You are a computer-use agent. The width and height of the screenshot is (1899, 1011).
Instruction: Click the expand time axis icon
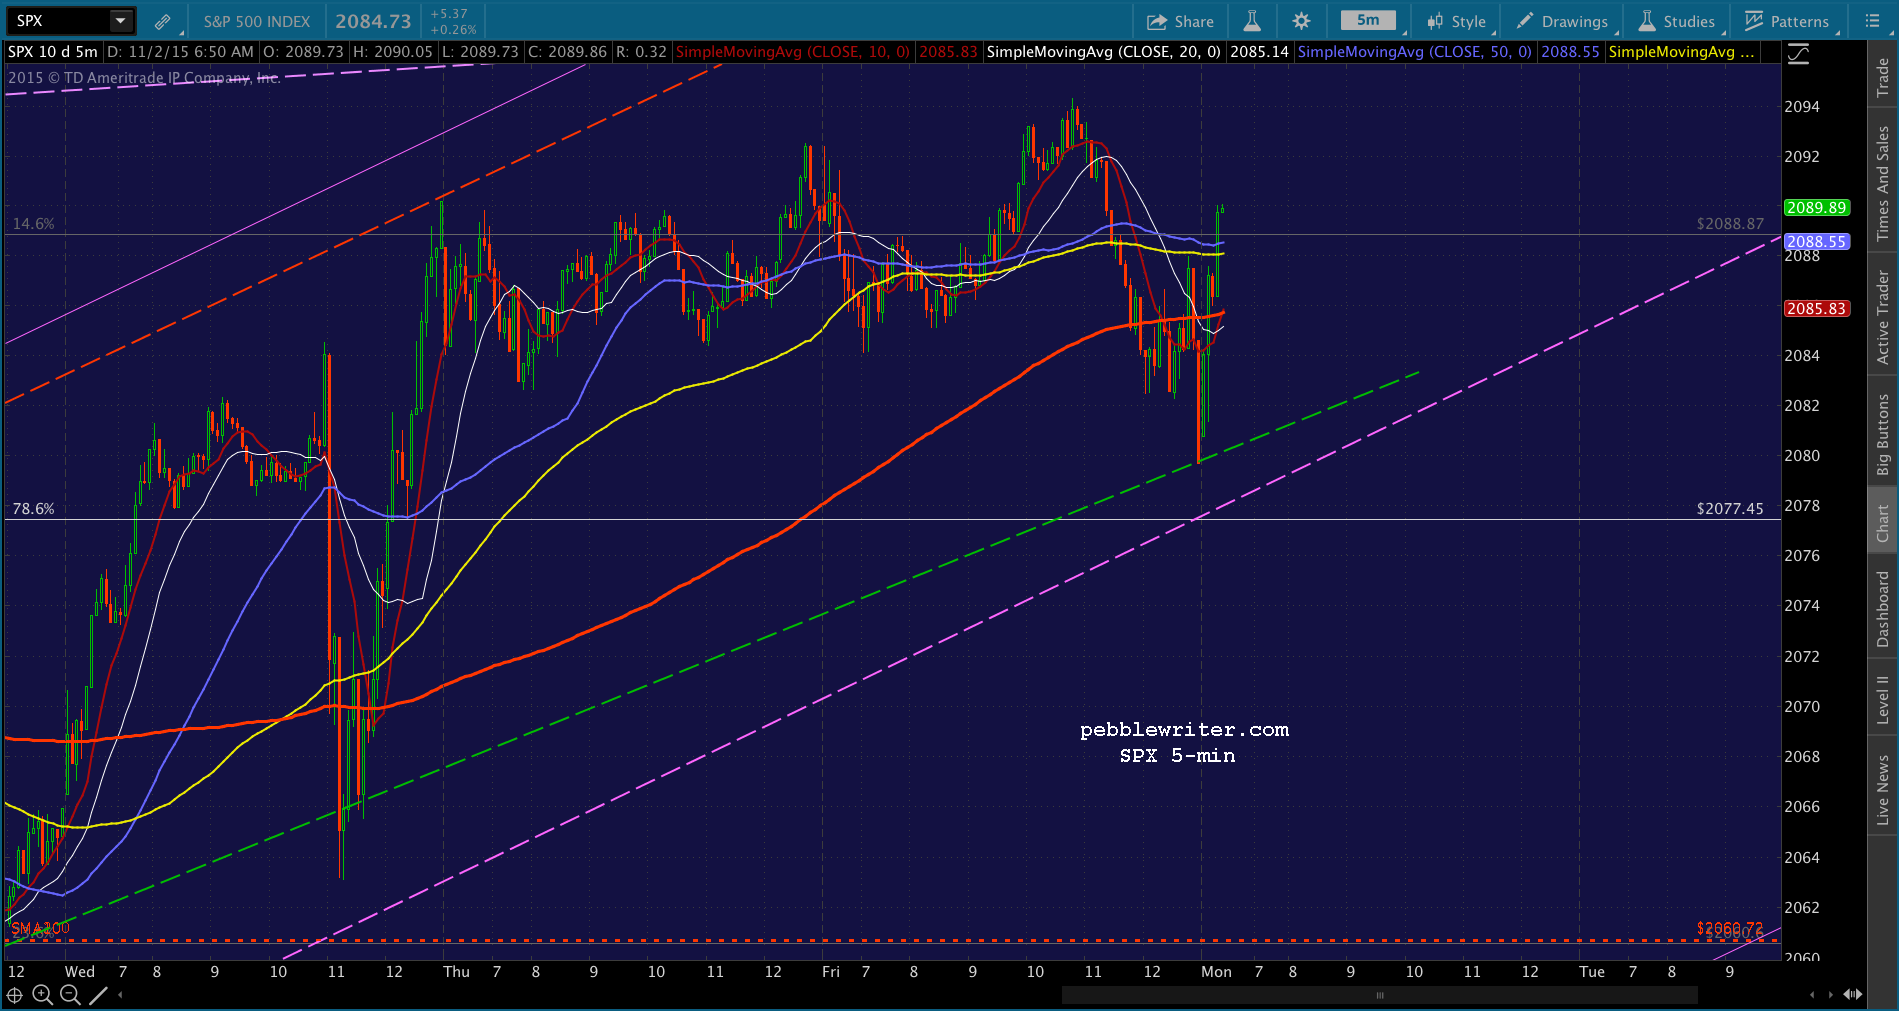click(x=1853, y=995)
